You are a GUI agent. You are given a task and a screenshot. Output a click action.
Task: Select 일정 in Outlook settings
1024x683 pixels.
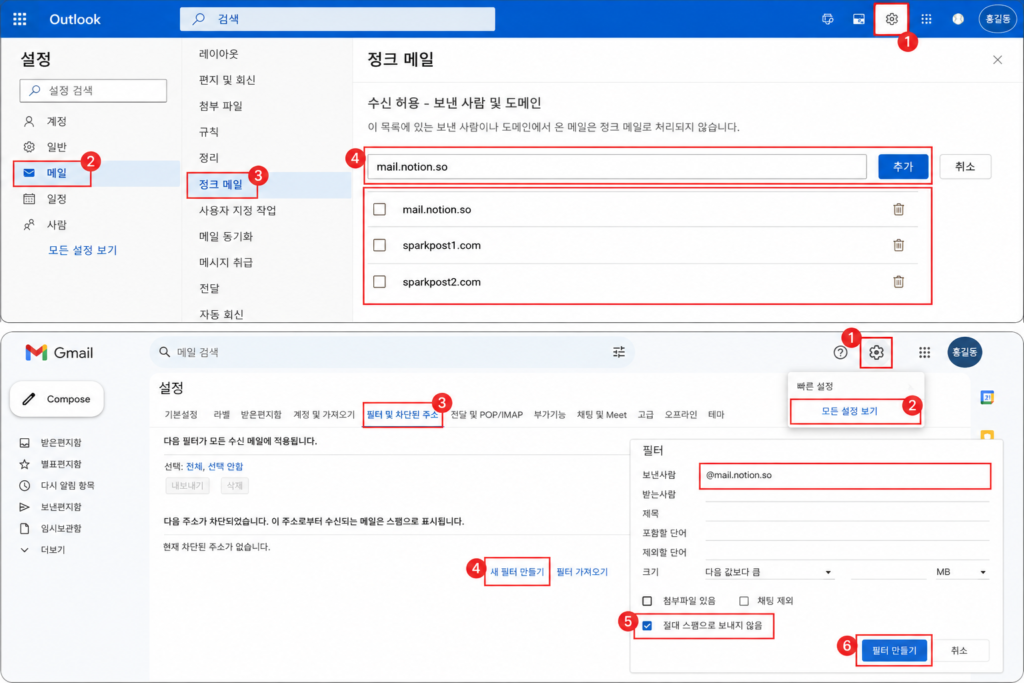coord(56,199)
